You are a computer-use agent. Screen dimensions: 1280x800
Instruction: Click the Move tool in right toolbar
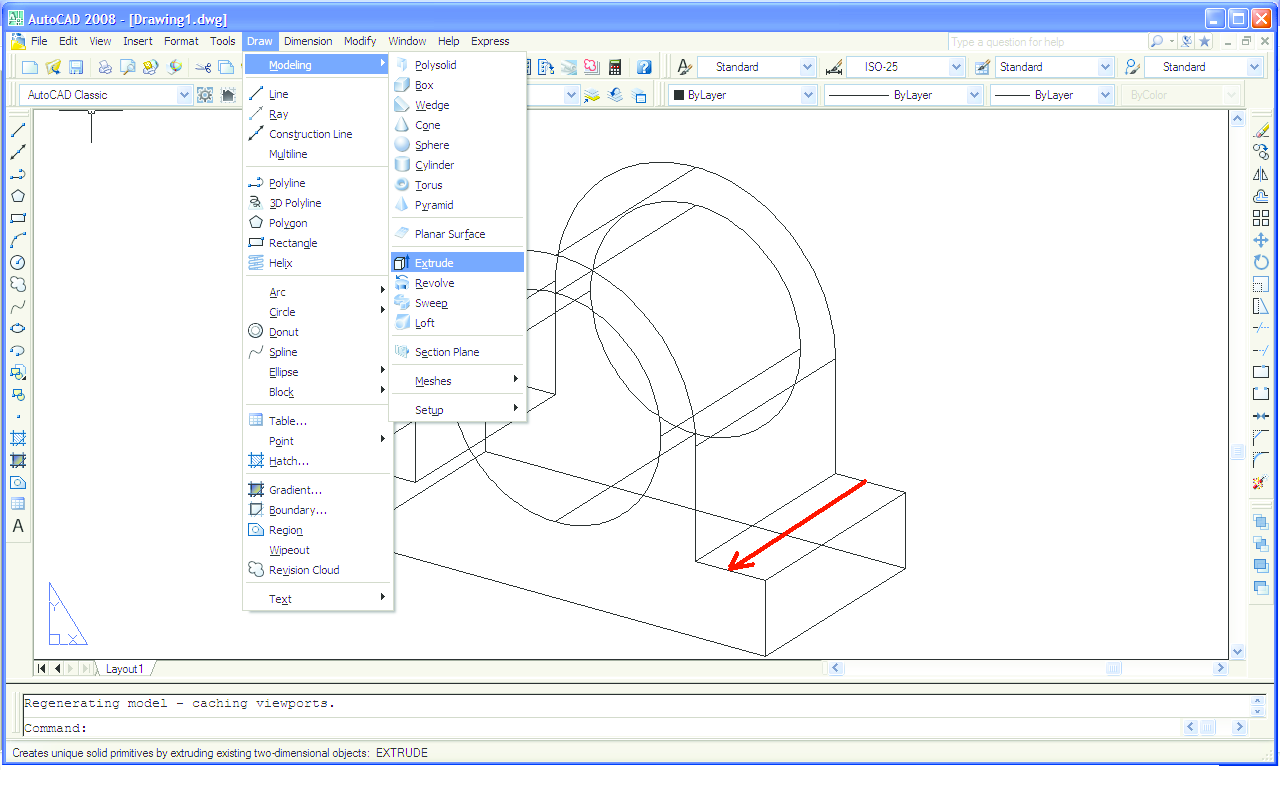tap(1261, 240)
